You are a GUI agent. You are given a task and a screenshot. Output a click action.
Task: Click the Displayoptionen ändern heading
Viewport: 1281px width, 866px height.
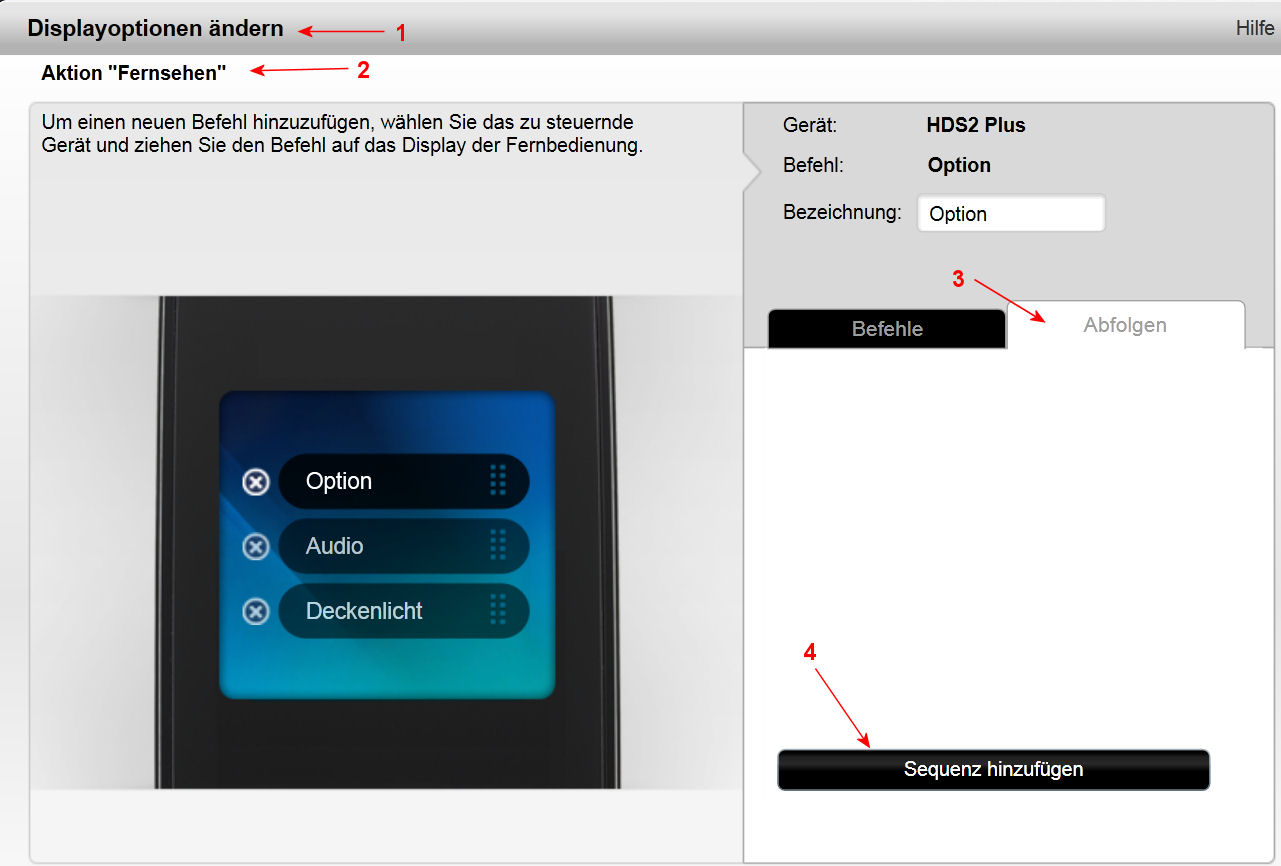coord(155,29)
